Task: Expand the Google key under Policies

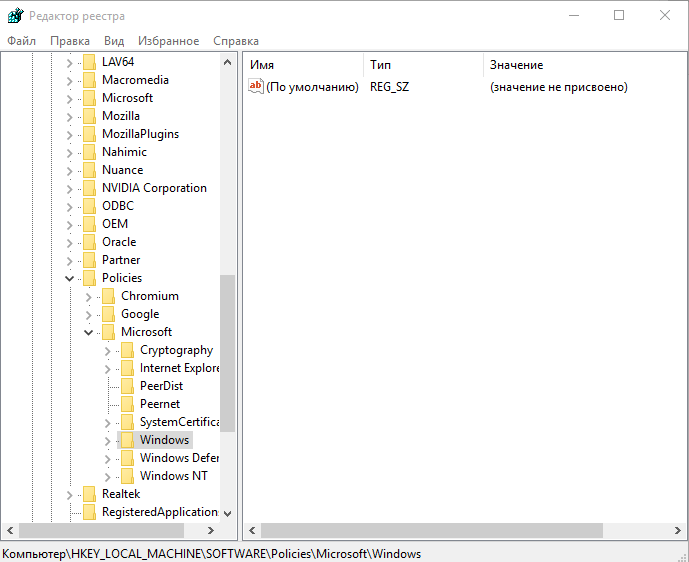Action: 89,314
